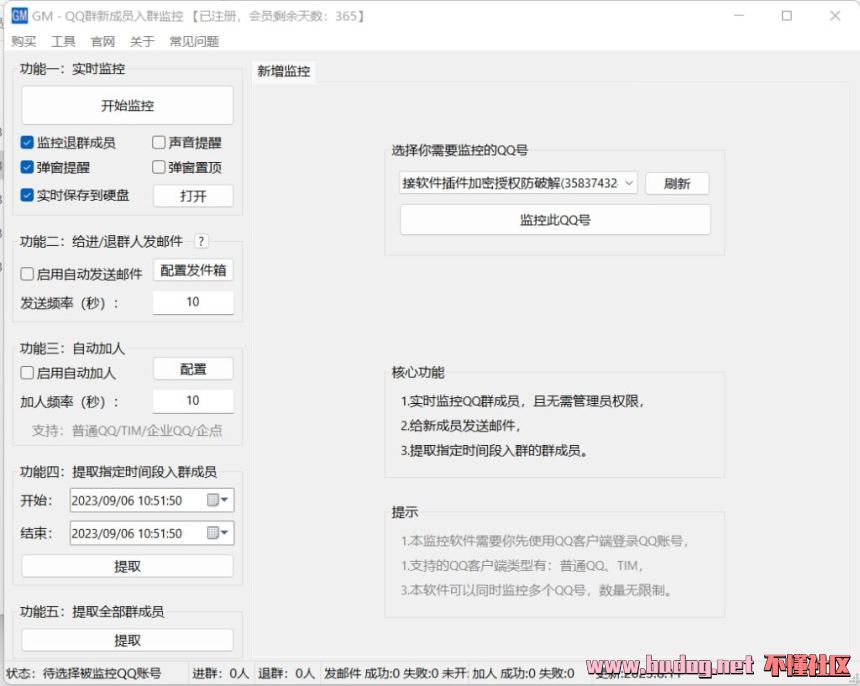The image size is (860, 686).
Task: Uncheck 监控退群成员 option
Action: [x=28, y=143]
